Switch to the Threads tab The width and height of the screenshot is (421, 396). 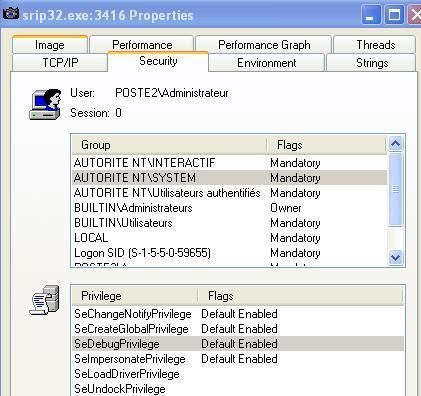(375, 45)
